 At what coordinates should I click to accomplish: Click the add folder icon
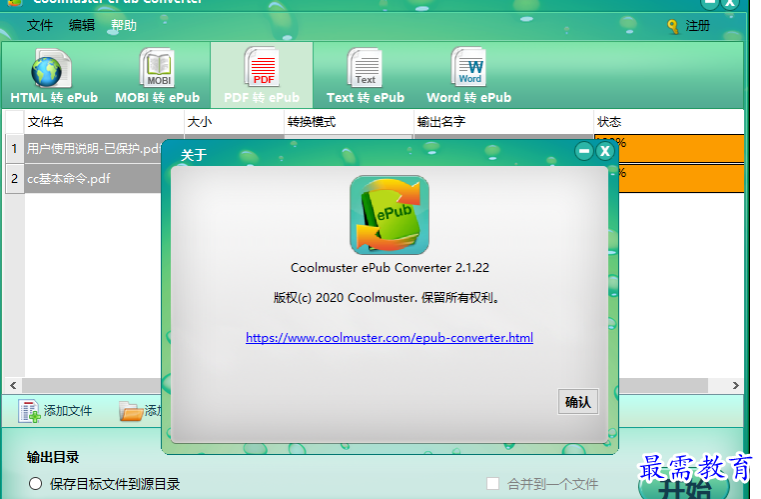pyautogui.click(x=132, y=411)
